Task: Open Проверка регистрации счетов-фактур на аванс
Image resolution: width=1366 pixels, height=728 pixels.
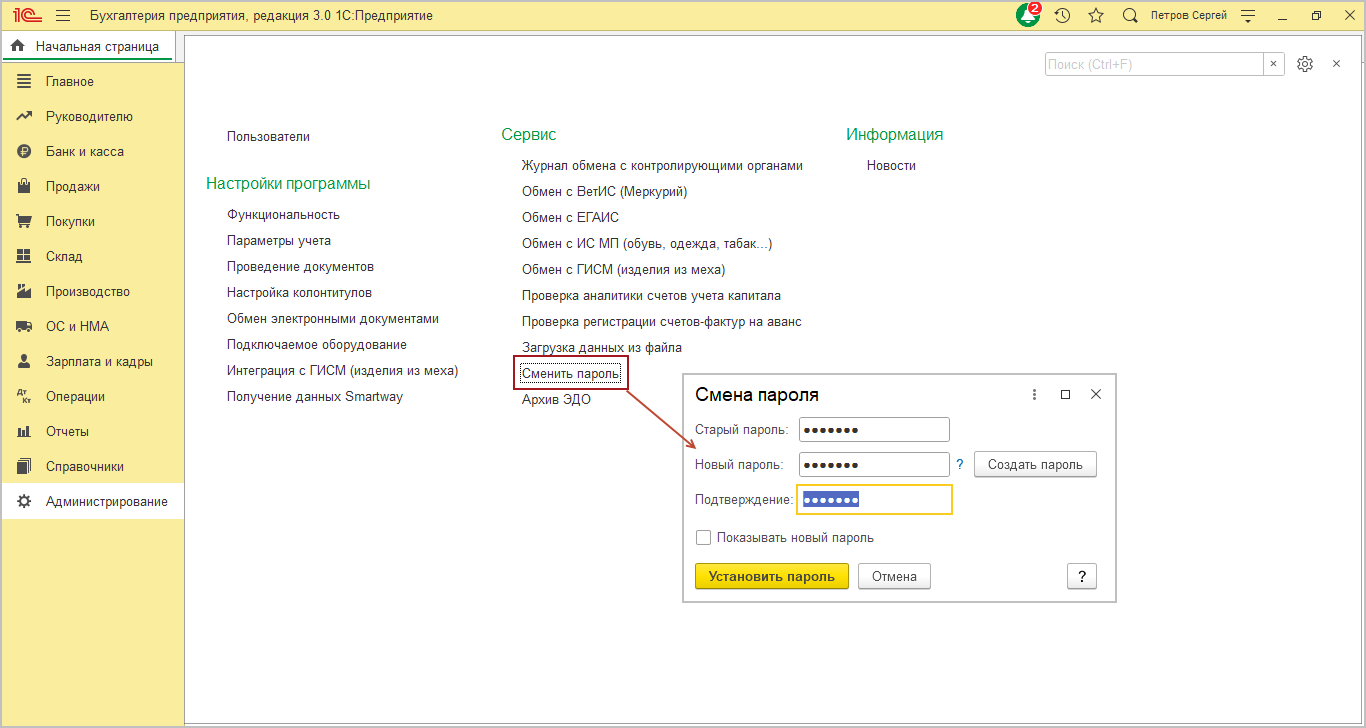Action: [662, 322]
